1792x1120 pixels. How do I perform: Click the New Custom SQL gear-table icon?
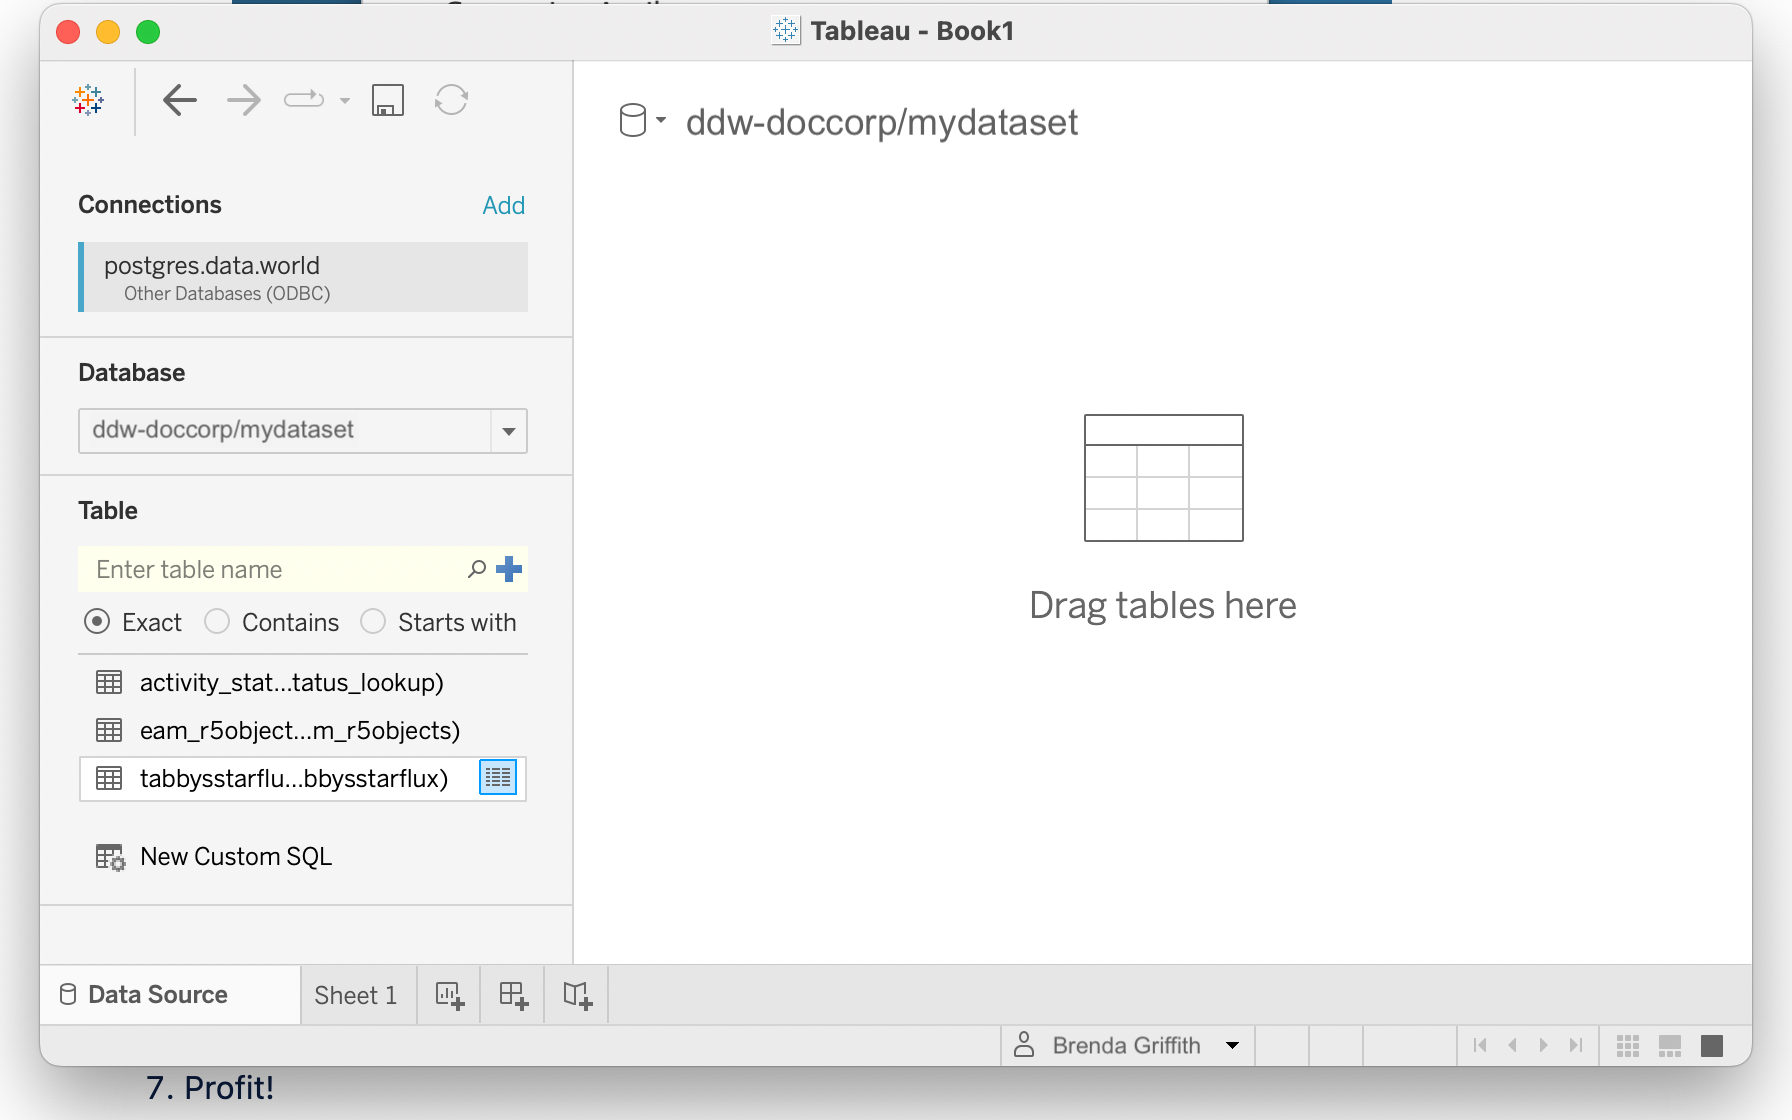[110, 857]
